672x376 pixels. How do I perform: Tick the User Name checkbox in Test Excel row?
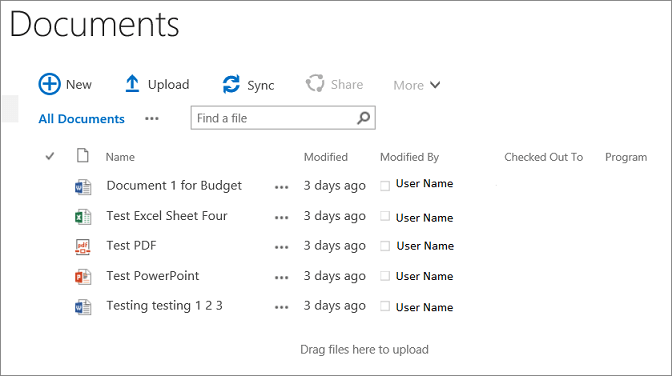click(x=385, y=216)
